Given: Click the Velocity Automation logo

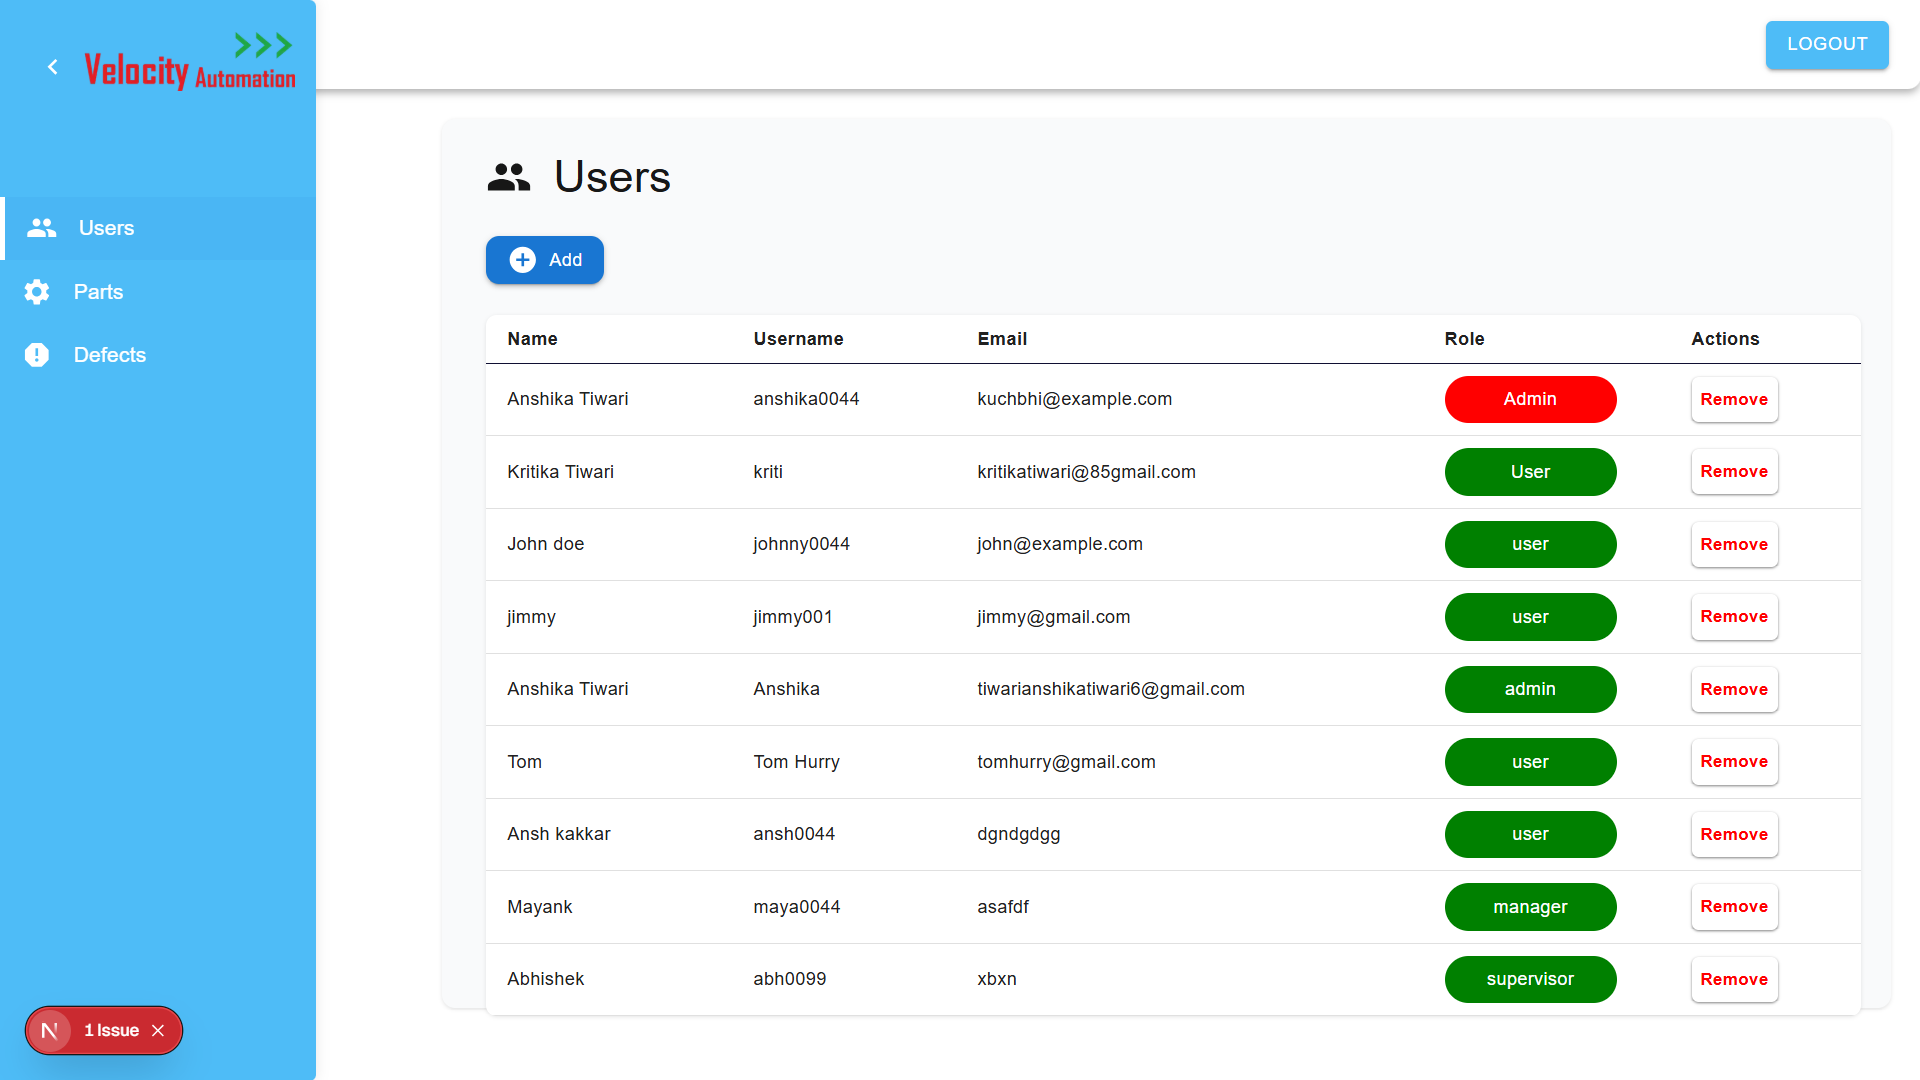Looking at the screenshot, I should pyautogui.click(x=190, y=63).
